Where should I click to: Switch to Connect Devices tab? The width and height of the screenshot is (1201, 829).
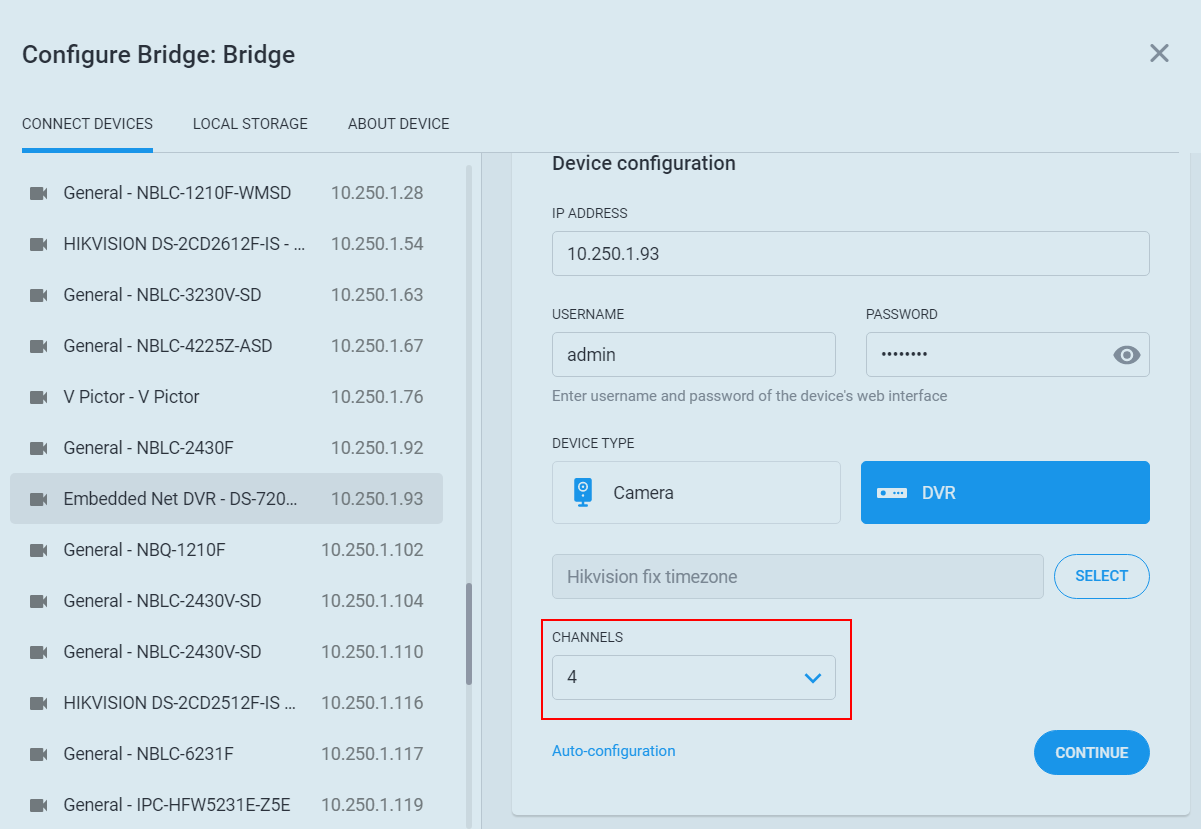point(87,124)
